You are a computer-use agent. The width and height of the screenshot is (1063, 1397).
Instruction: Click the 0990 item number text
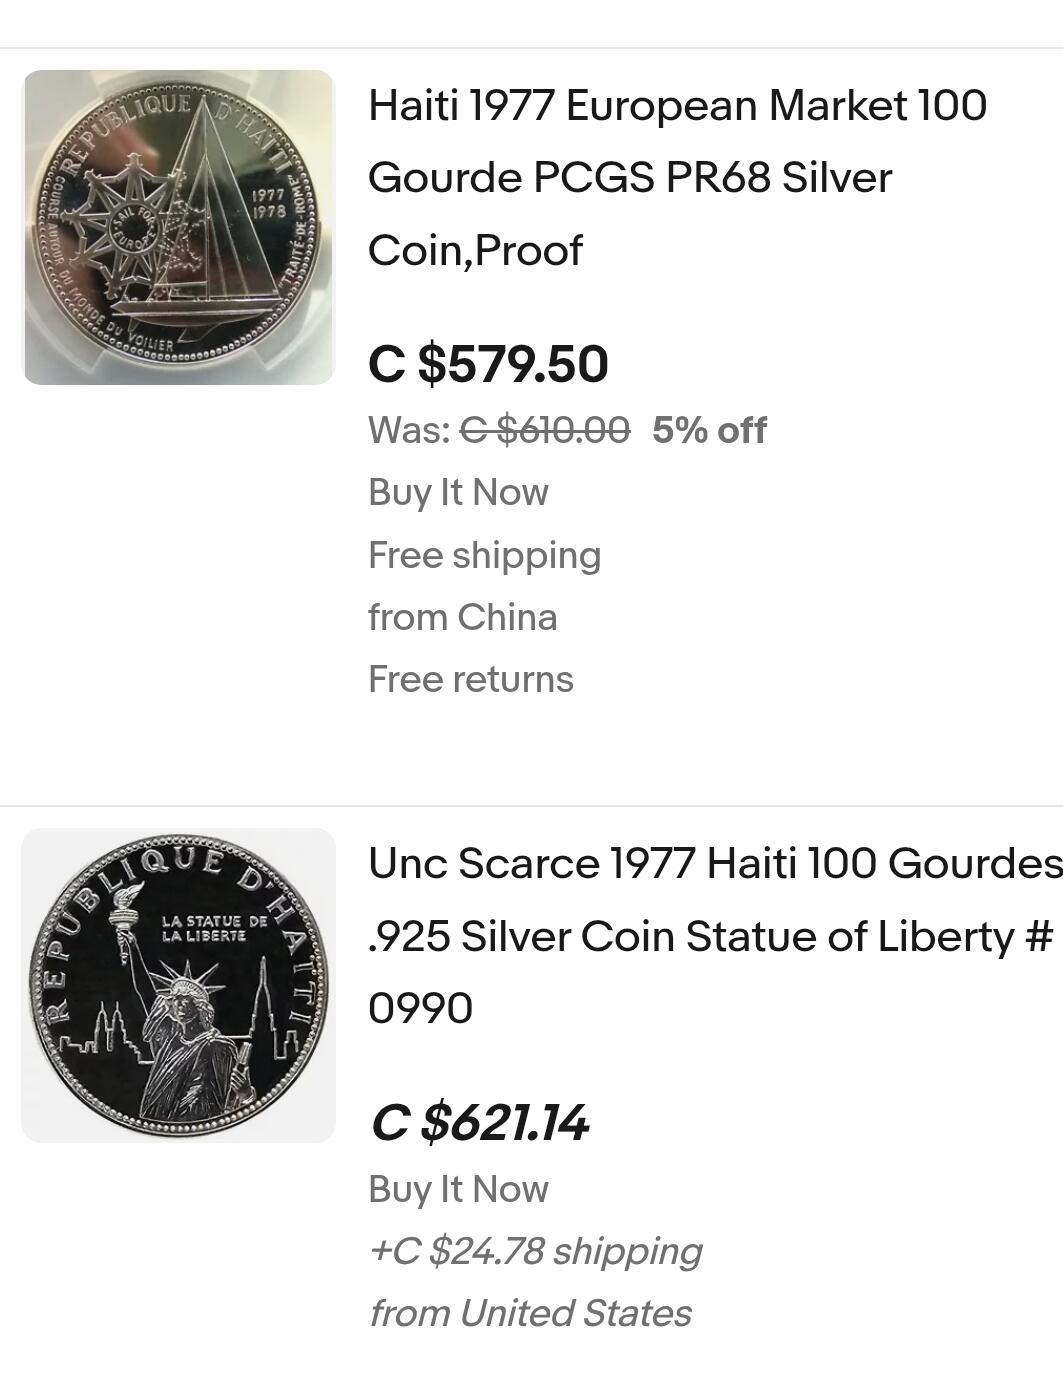point(420,1009)
